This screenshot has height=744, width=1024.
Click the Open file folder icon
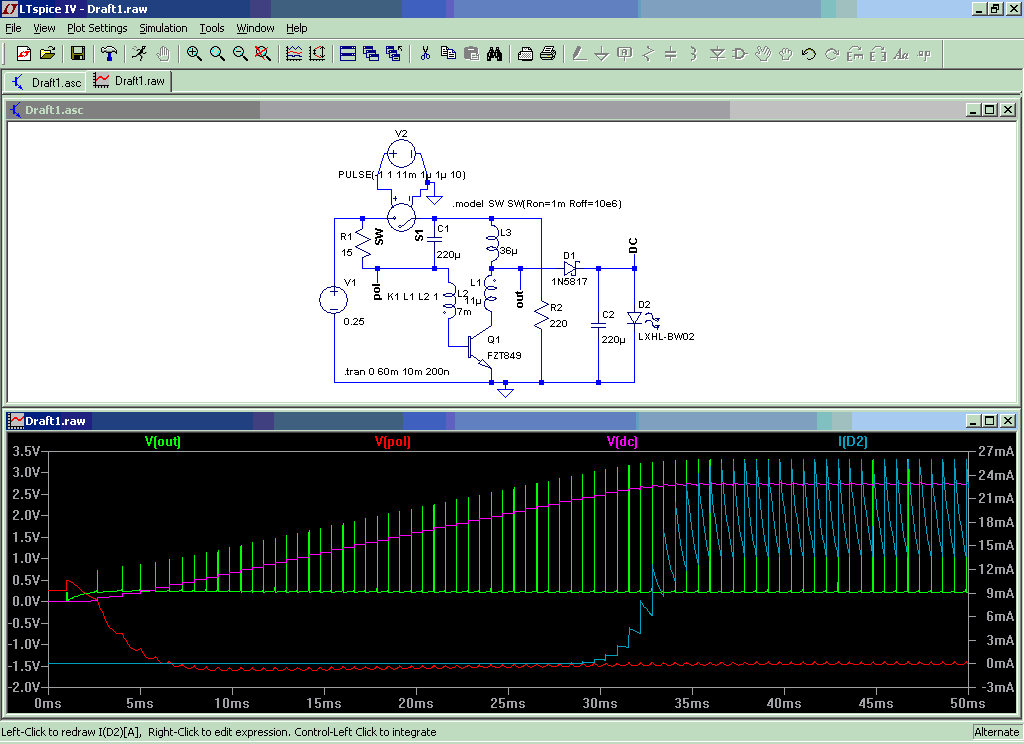47,53
